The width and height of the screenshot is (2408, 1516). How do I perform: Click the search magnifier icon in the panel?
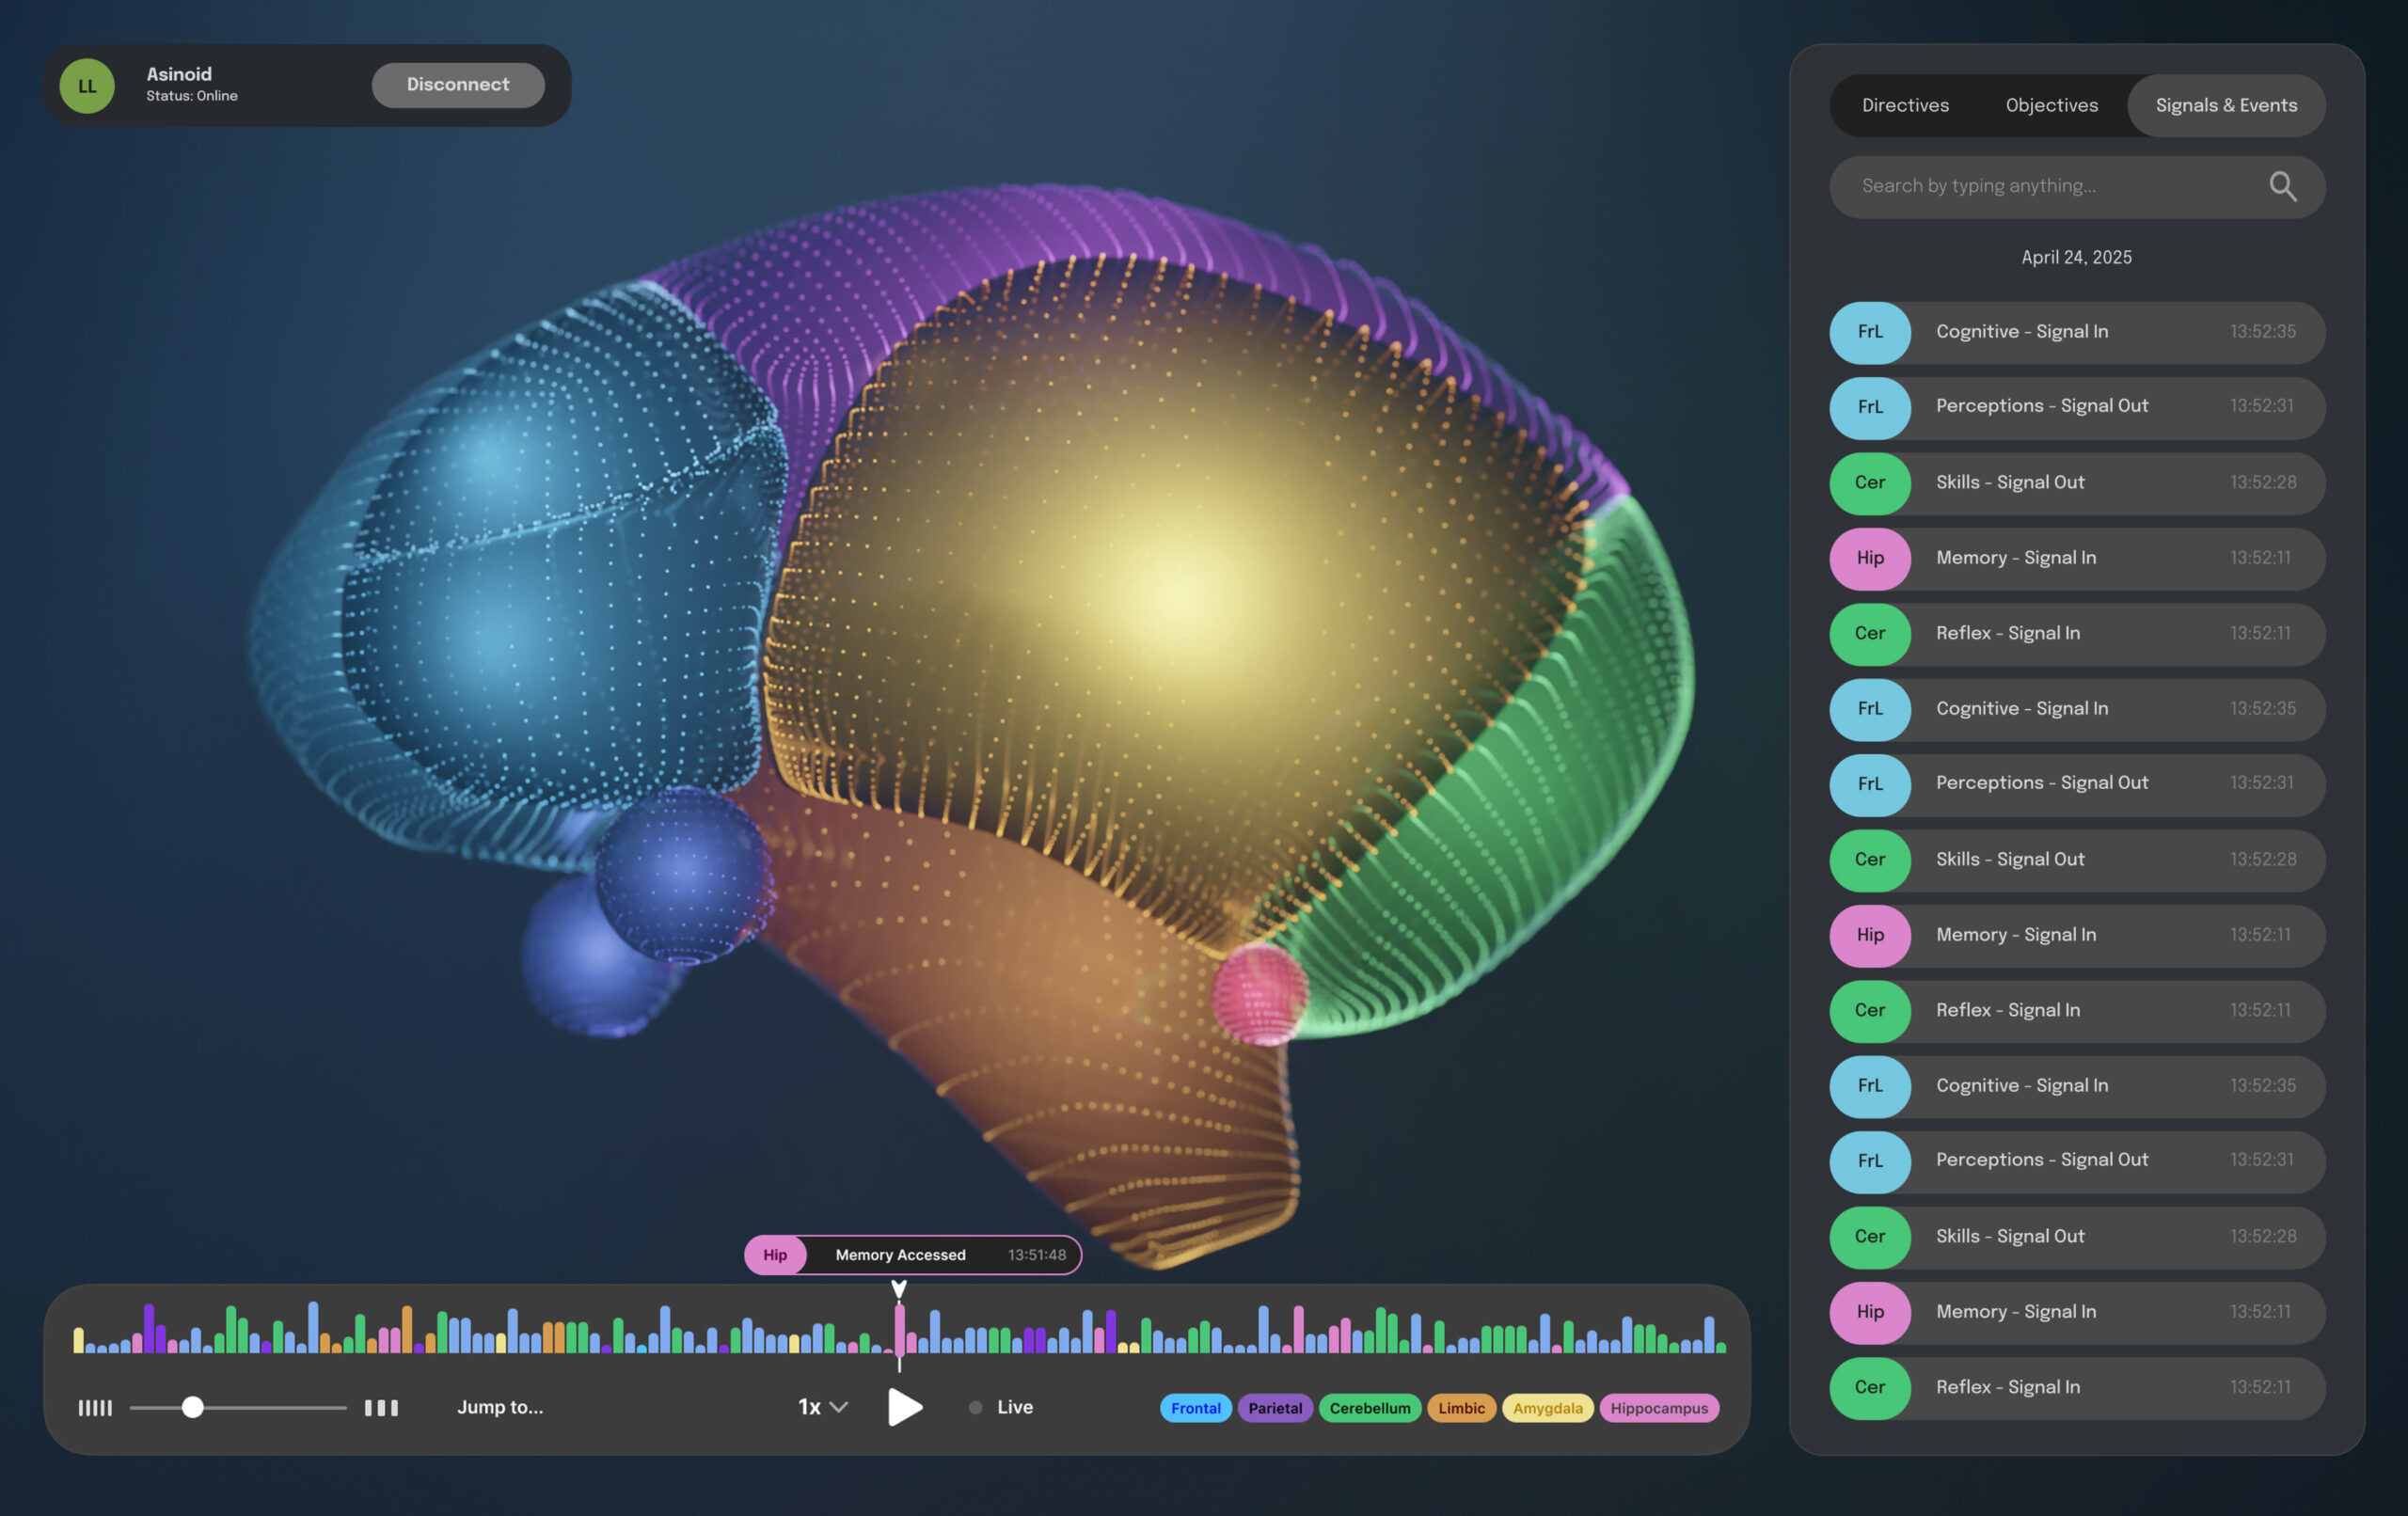click(x=2284, y=186)
